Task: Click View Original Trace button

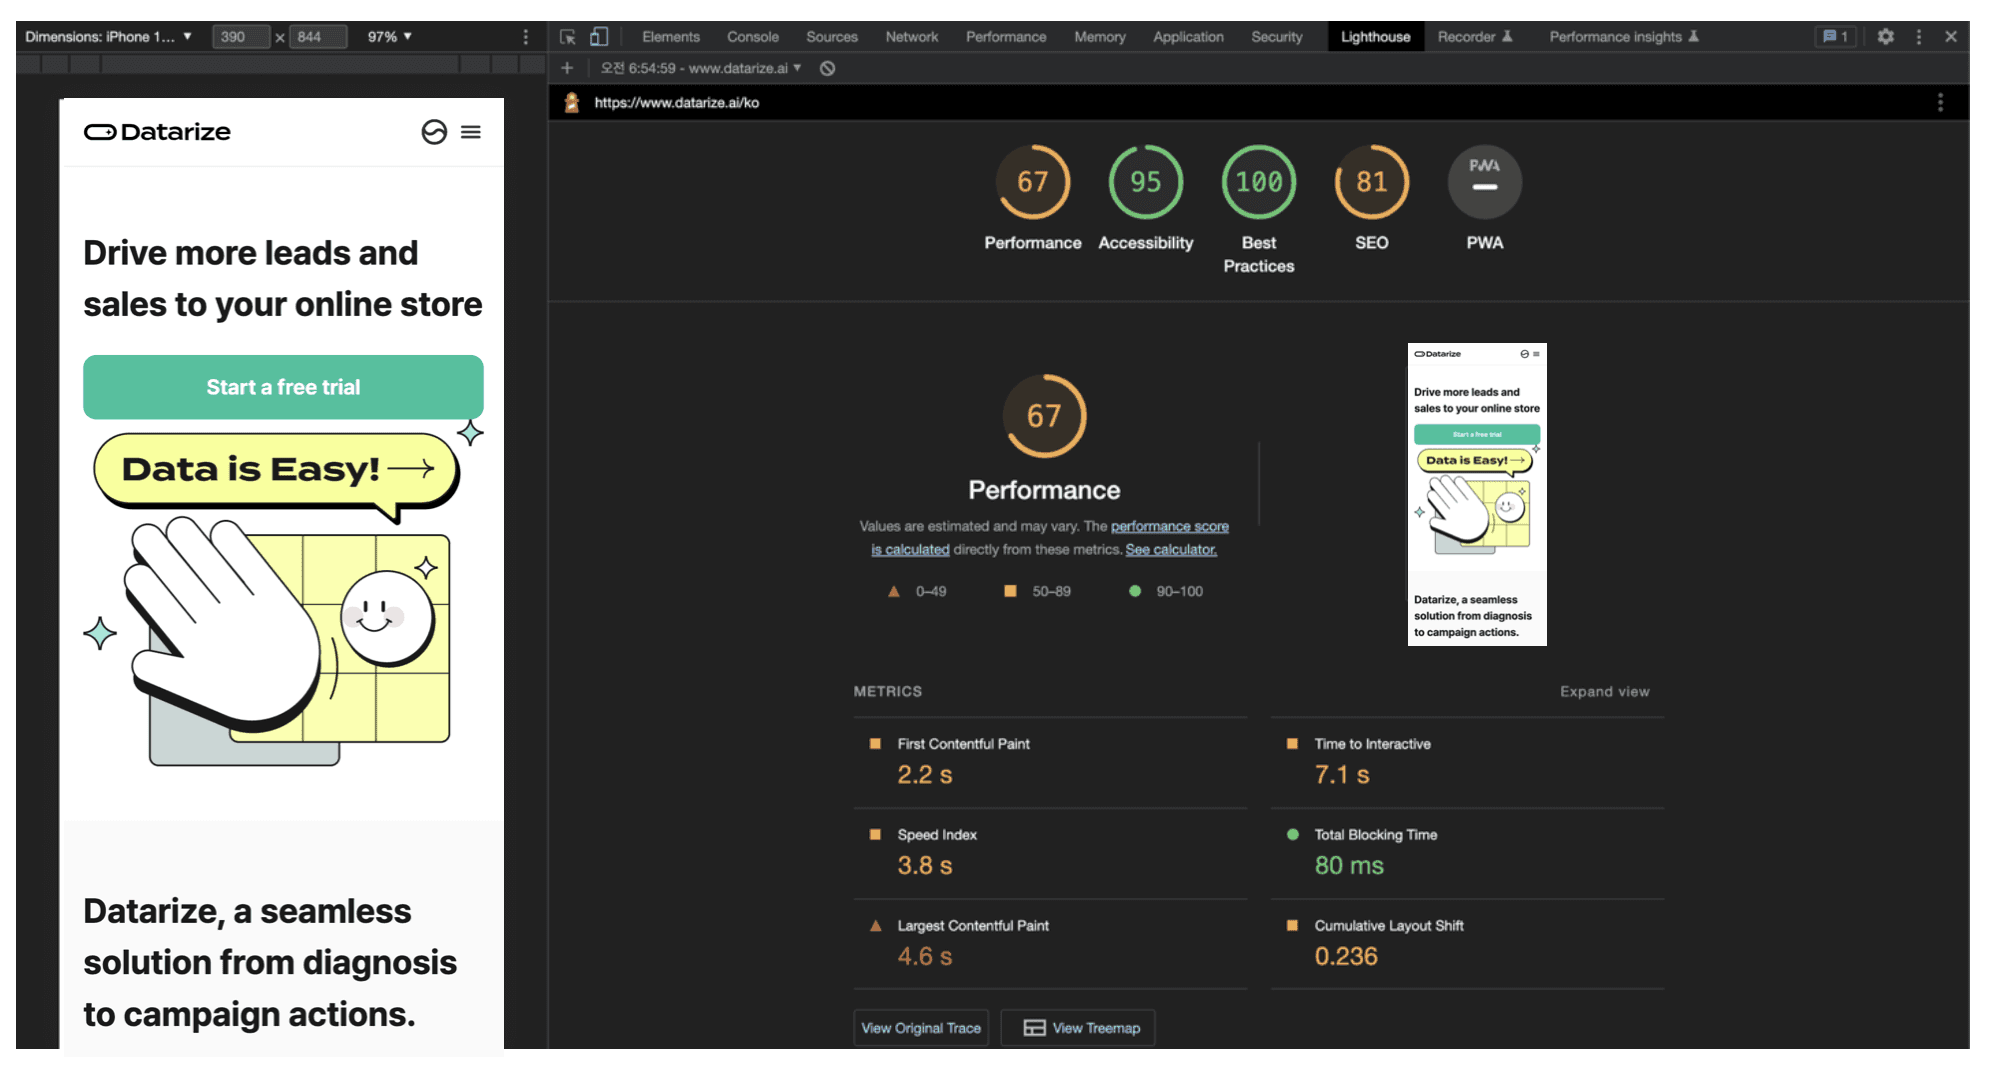Action: click(921, 1028)
